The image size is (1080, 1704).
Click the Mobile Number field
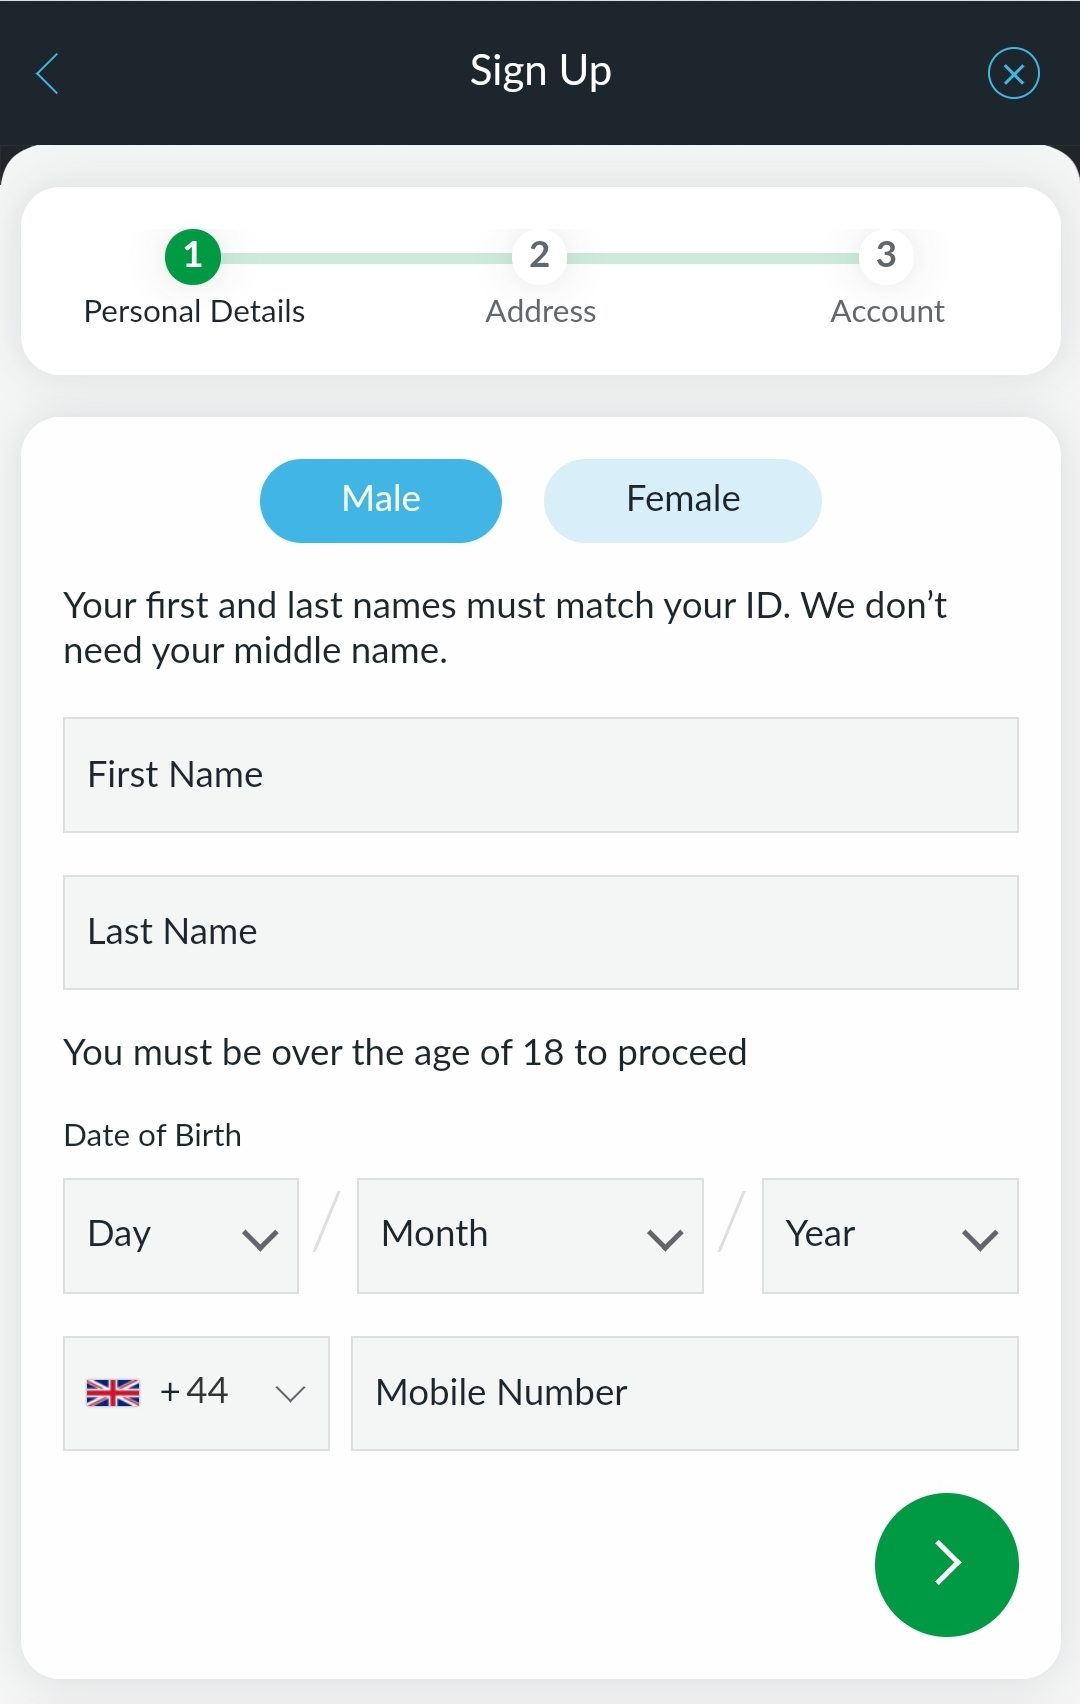[x=685, y=1393]
